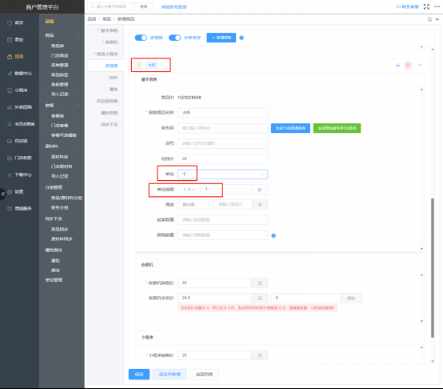Click the blue link left of the fullscreen icon

[x=407, y=6]
